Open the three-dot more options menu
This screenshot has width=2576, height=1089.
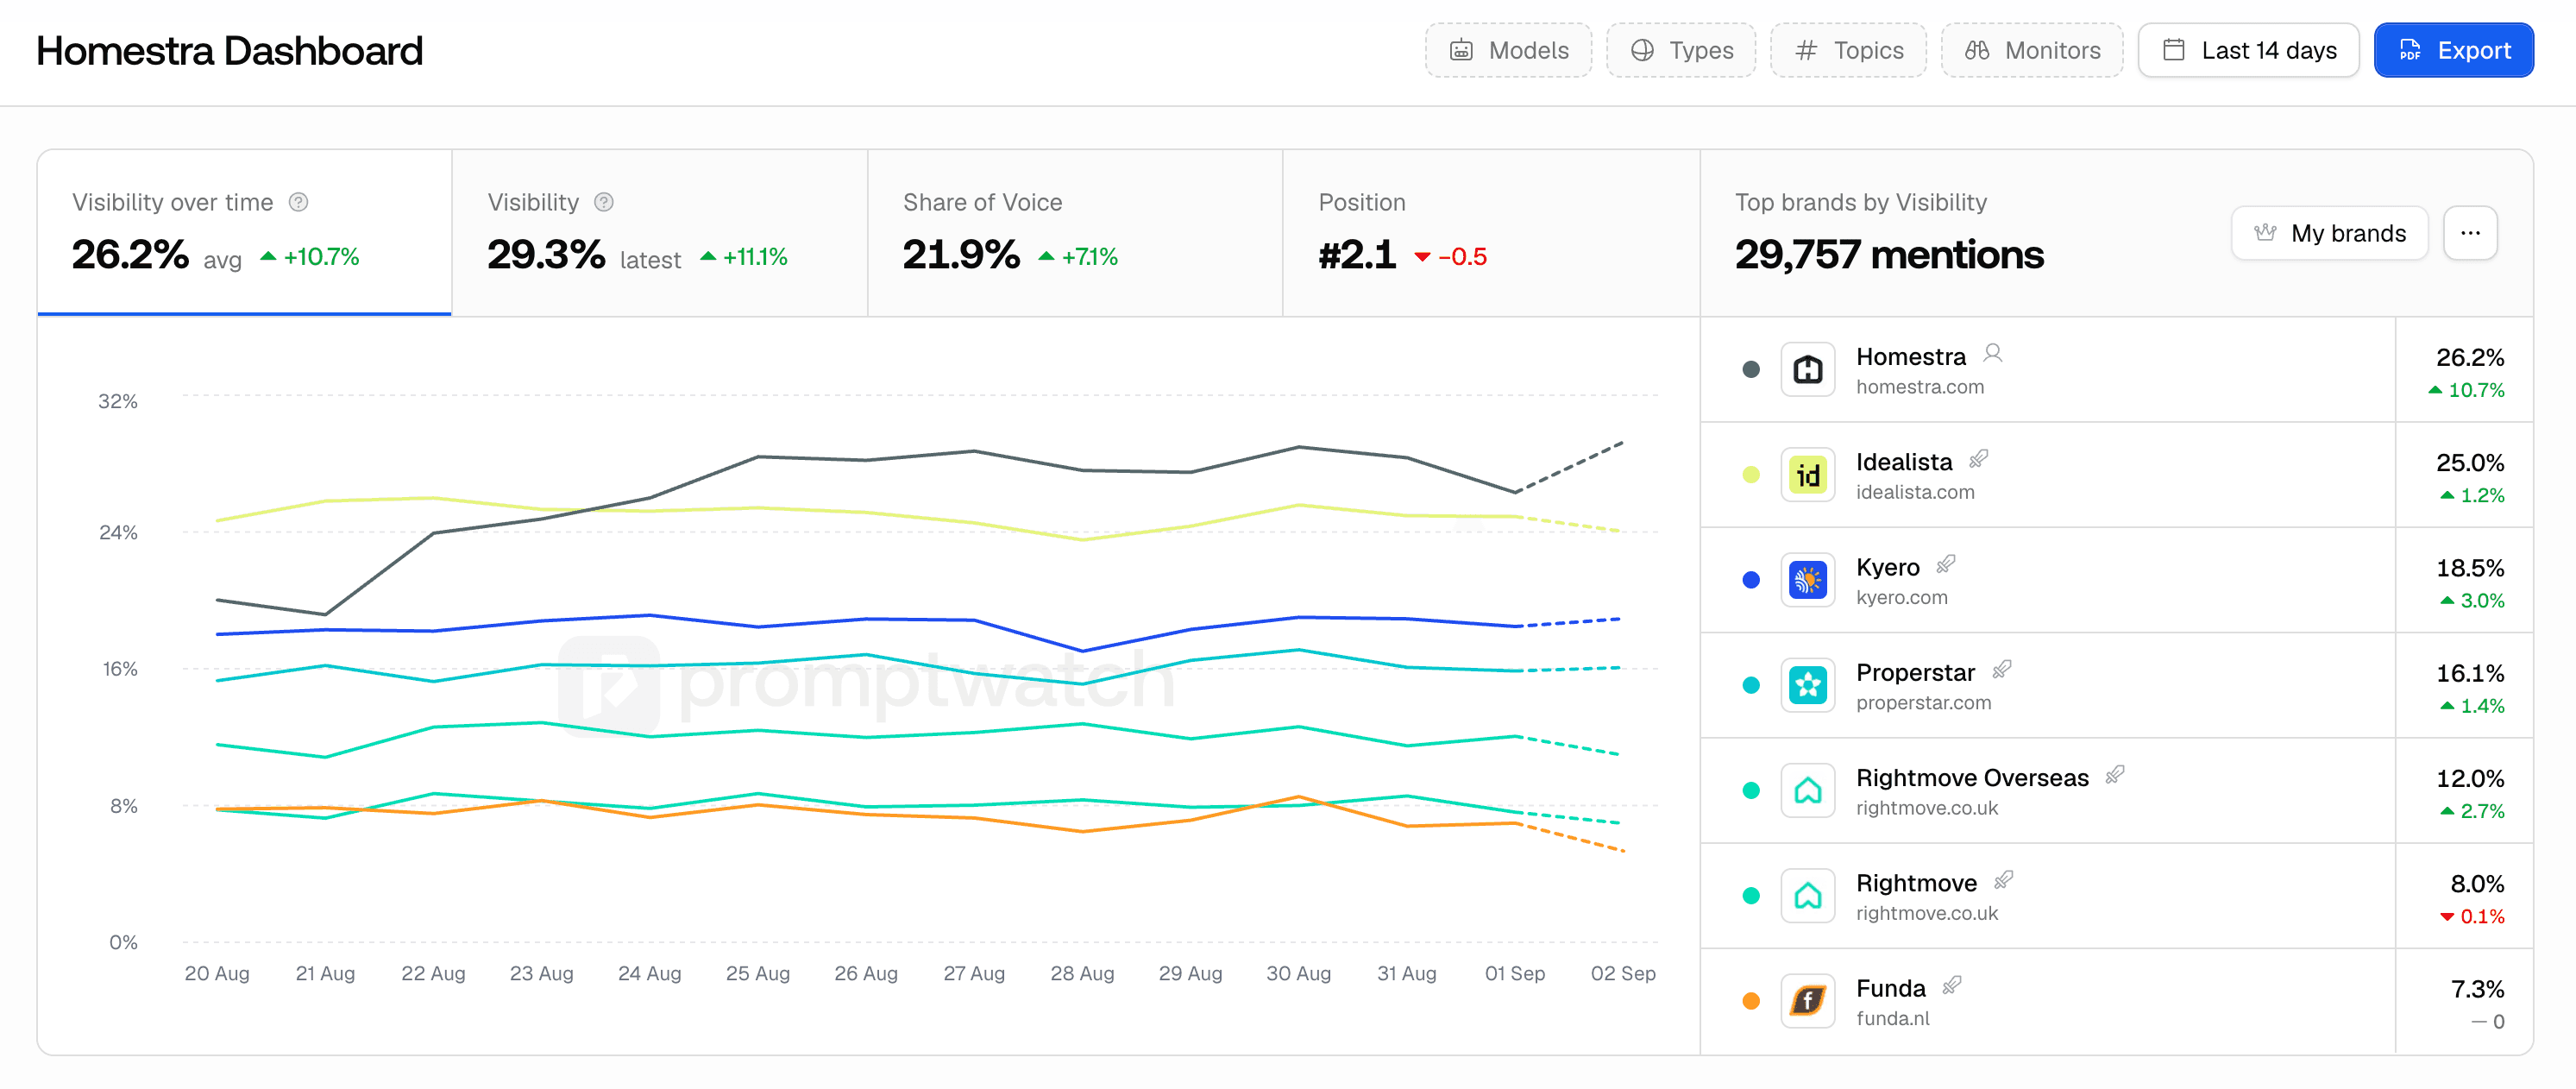click(2470, 233)
